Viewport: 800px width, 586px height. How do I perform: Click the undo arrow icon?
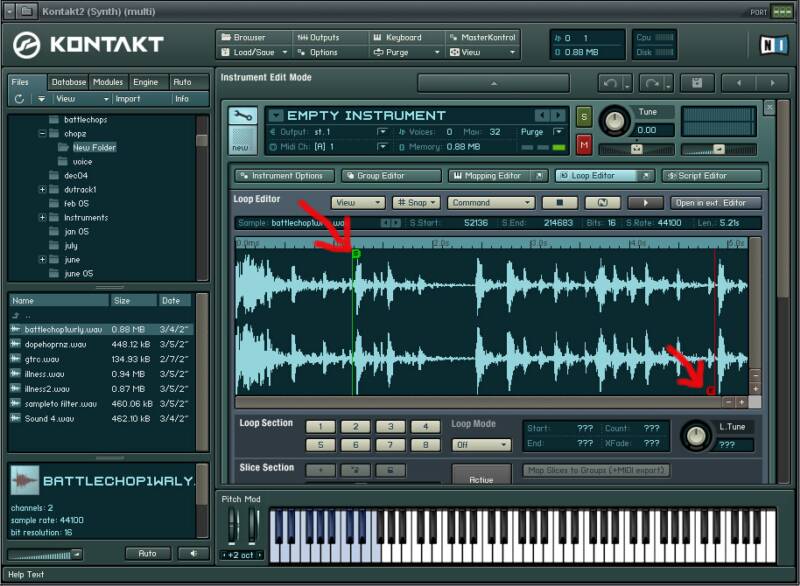tap(610, 83)
